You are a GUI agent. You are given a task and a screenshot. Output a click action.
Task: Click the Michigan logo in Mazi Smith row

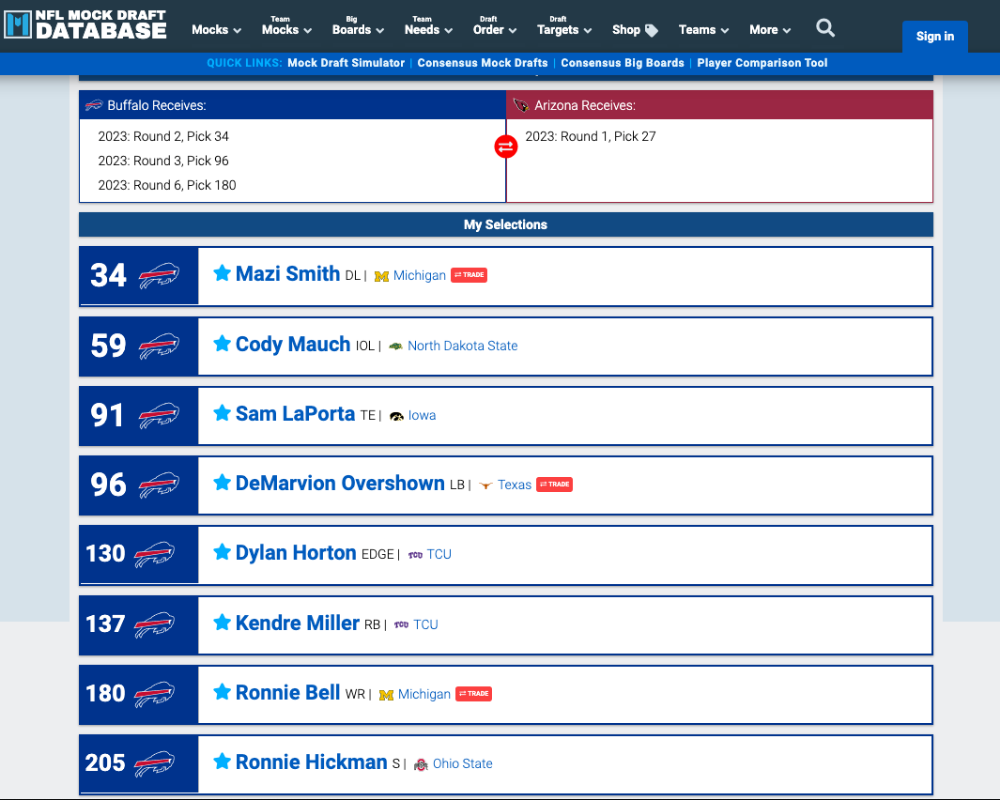coord(381,276)
